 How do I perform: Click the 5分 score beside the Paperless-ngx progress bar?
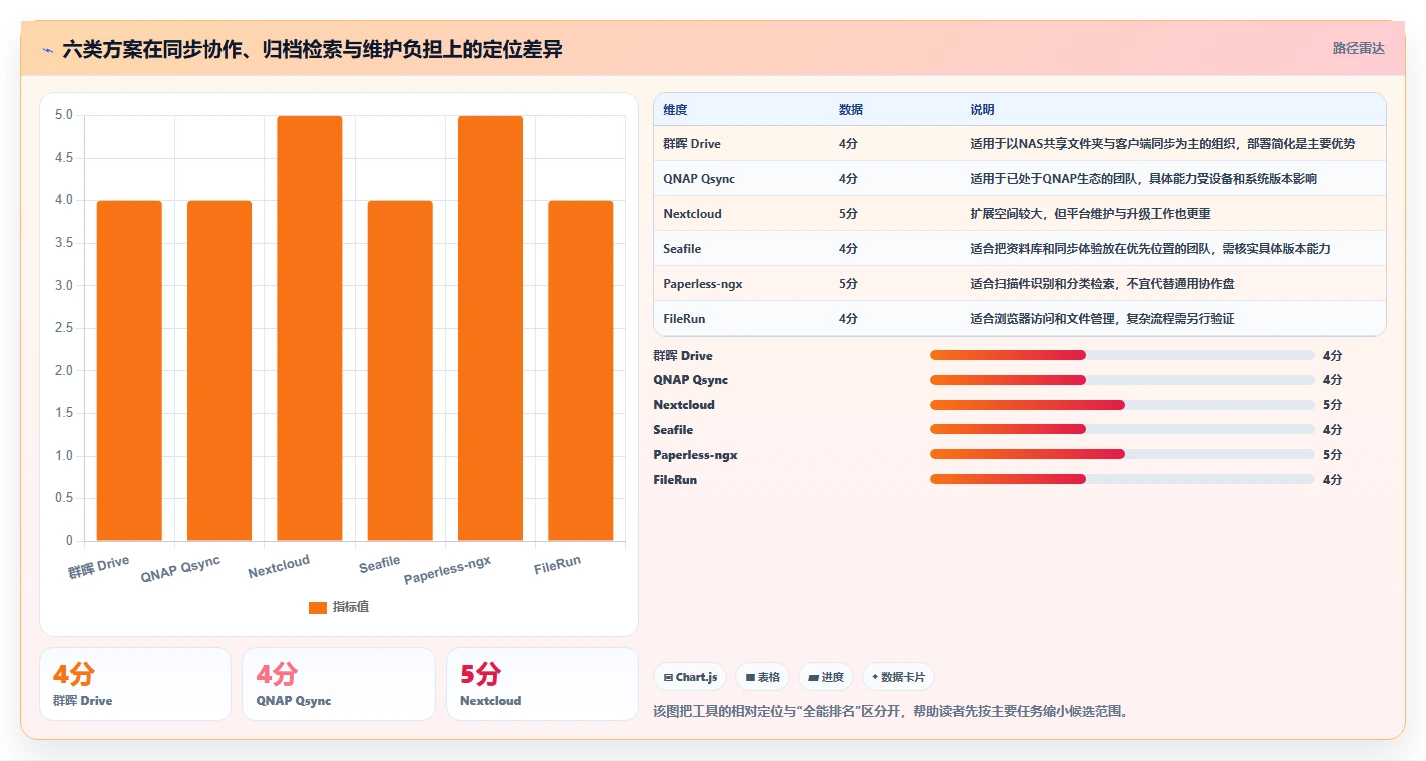click(x=1332, y=455)
